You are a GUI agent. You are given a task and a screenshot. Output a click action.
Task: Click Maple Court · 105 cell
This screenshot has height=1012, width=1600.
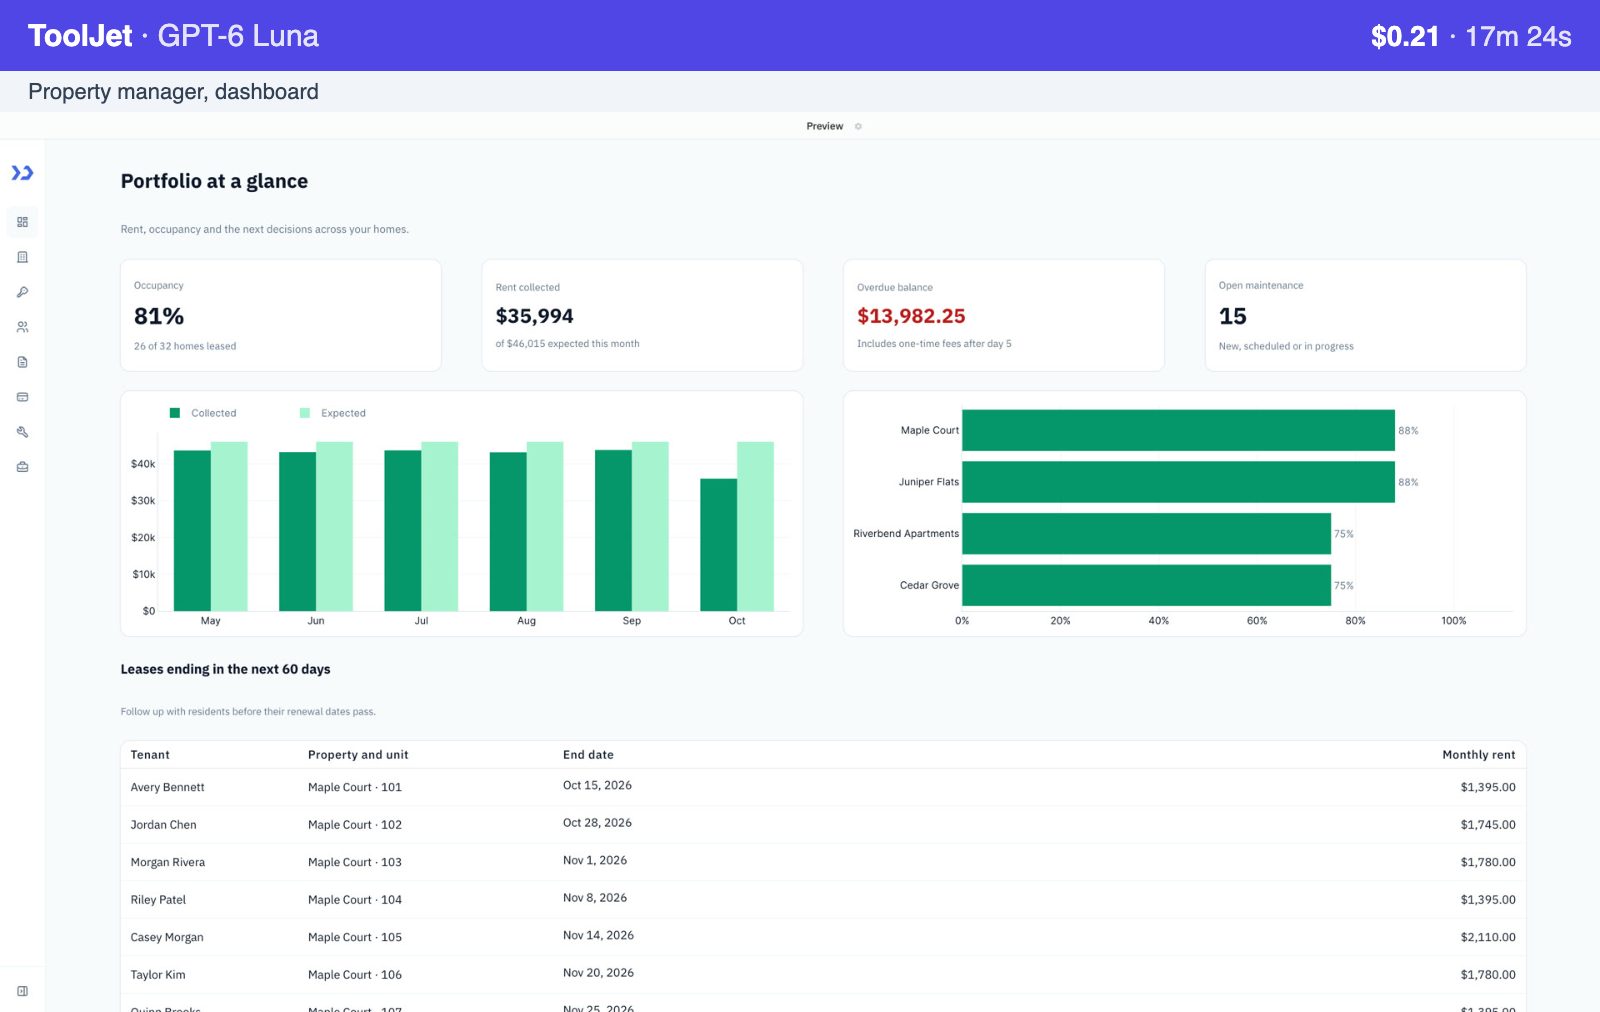pyautogui.click(x=355, y=937)
